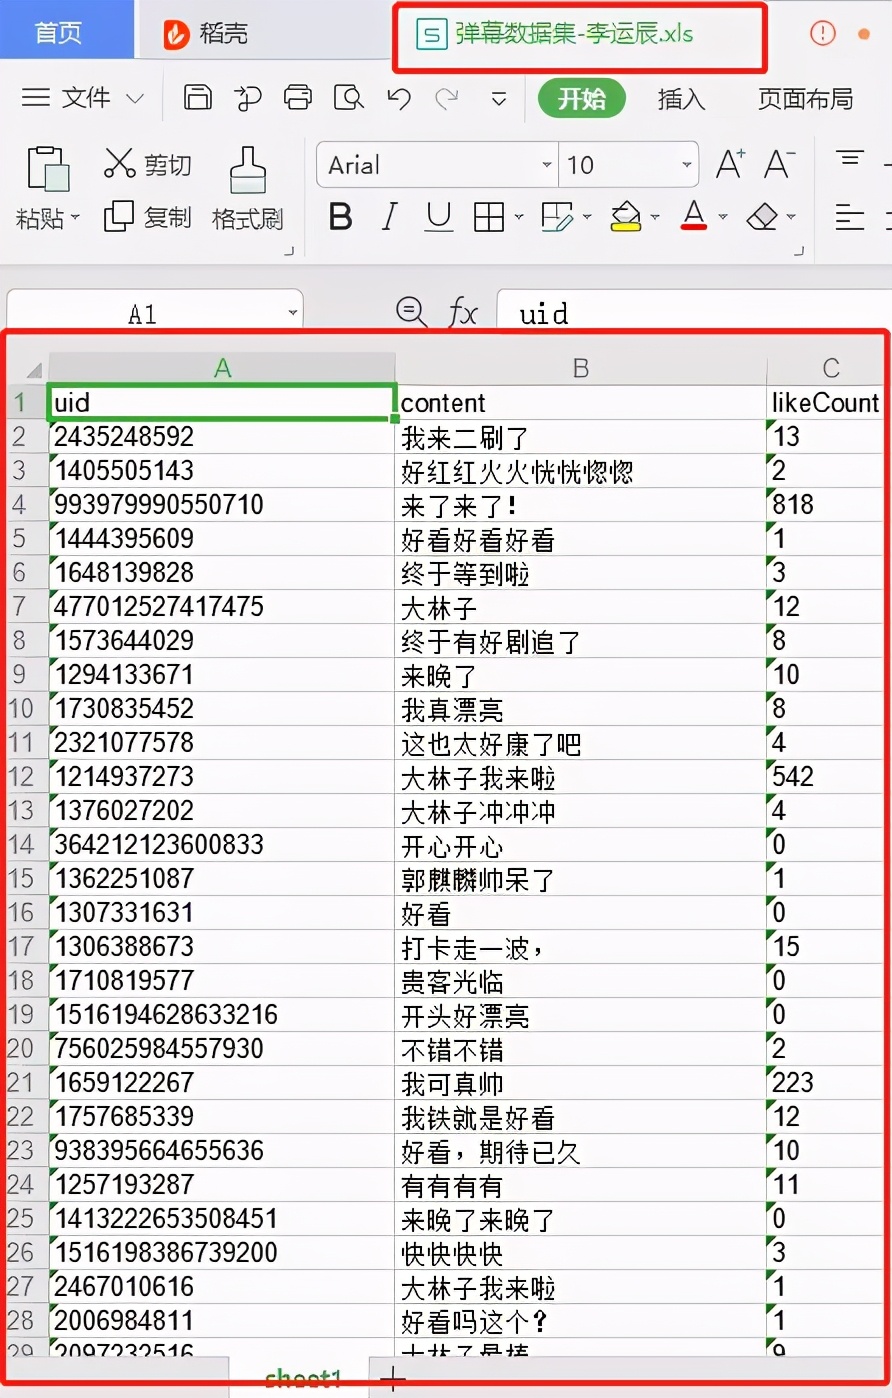The image size is (892, 1398).
Task: Click the clipboard group dialog launcher corner
Action: tap(289, 251)
